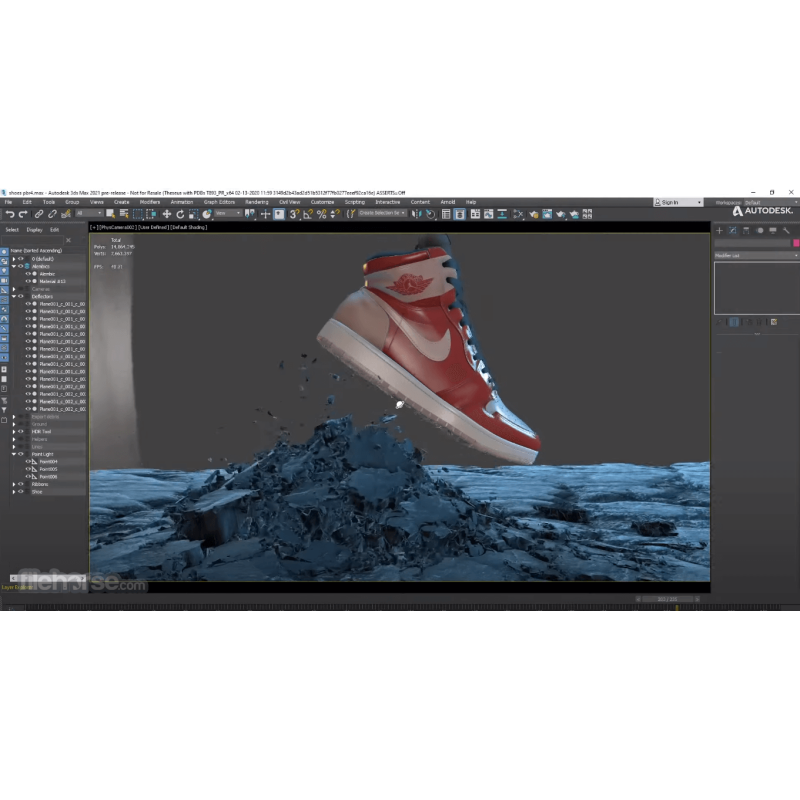
Task: Expand the HDR Tool layer
Action: 14,431
